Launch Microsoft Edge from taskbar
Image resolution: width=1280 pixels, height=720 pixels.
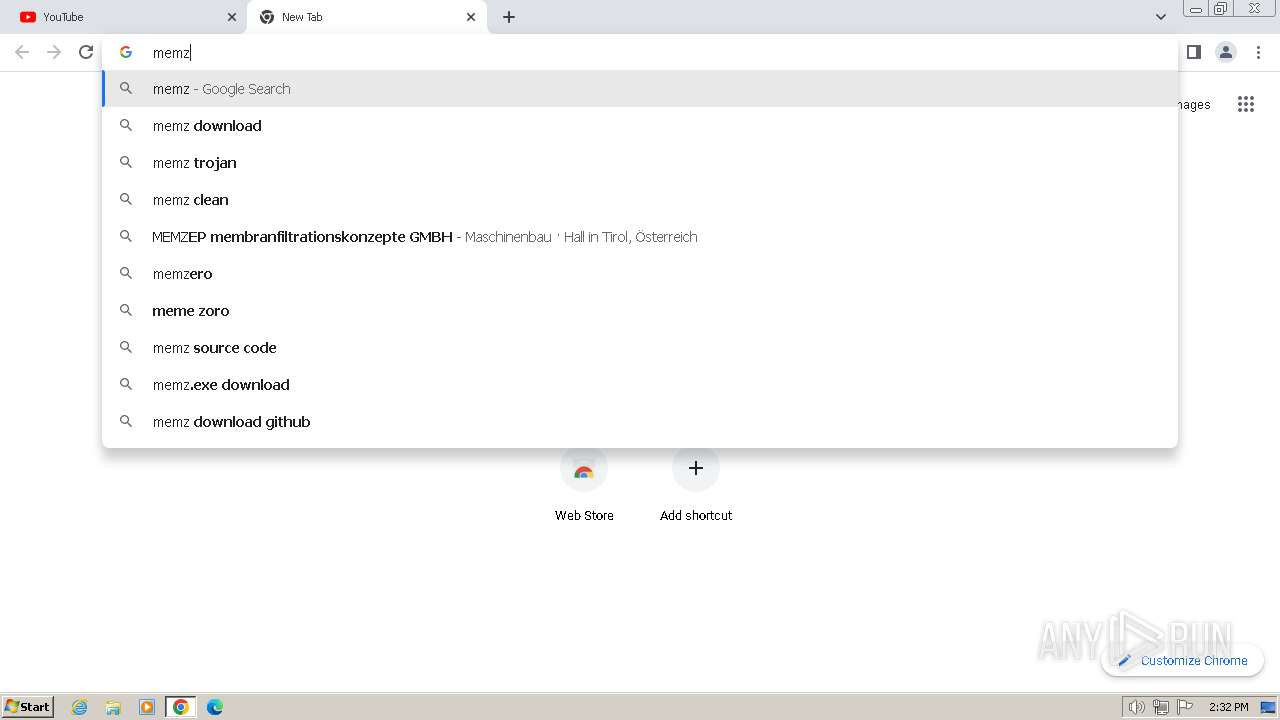pyautogui.click(x=215, y=707)
